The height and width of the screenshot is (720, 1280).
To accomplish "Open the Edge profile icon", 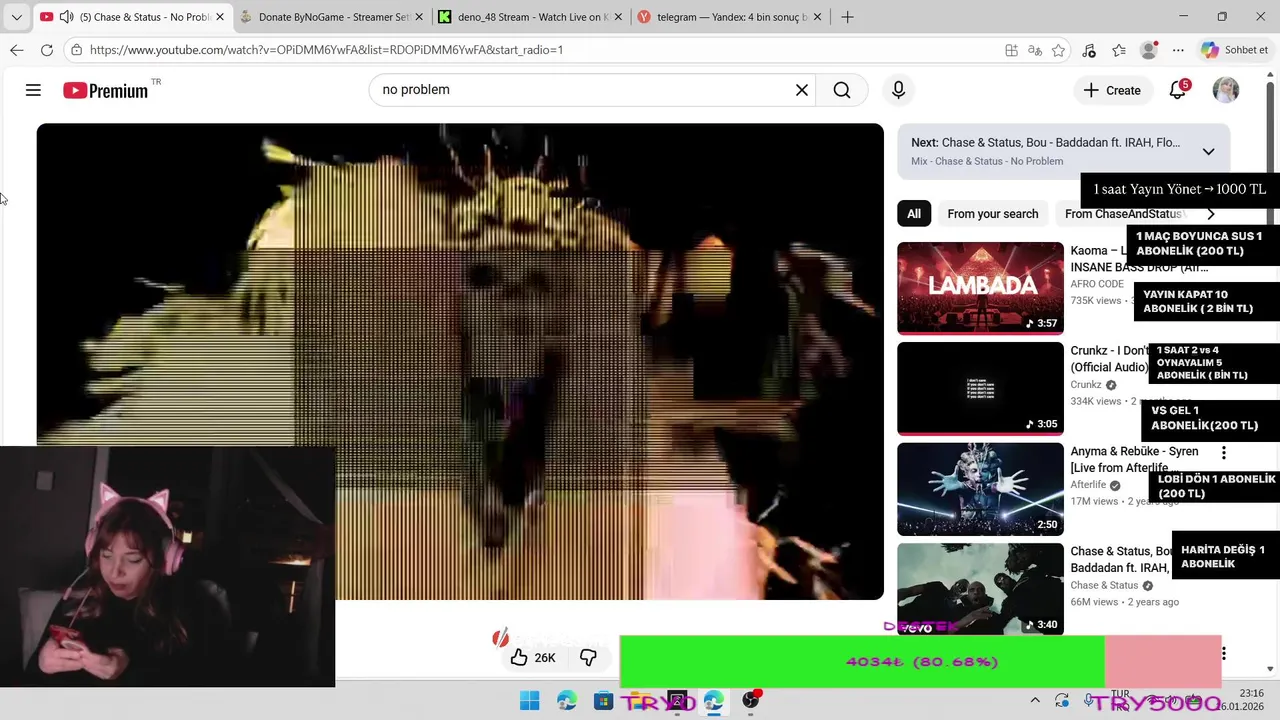I will [1149, 50].
